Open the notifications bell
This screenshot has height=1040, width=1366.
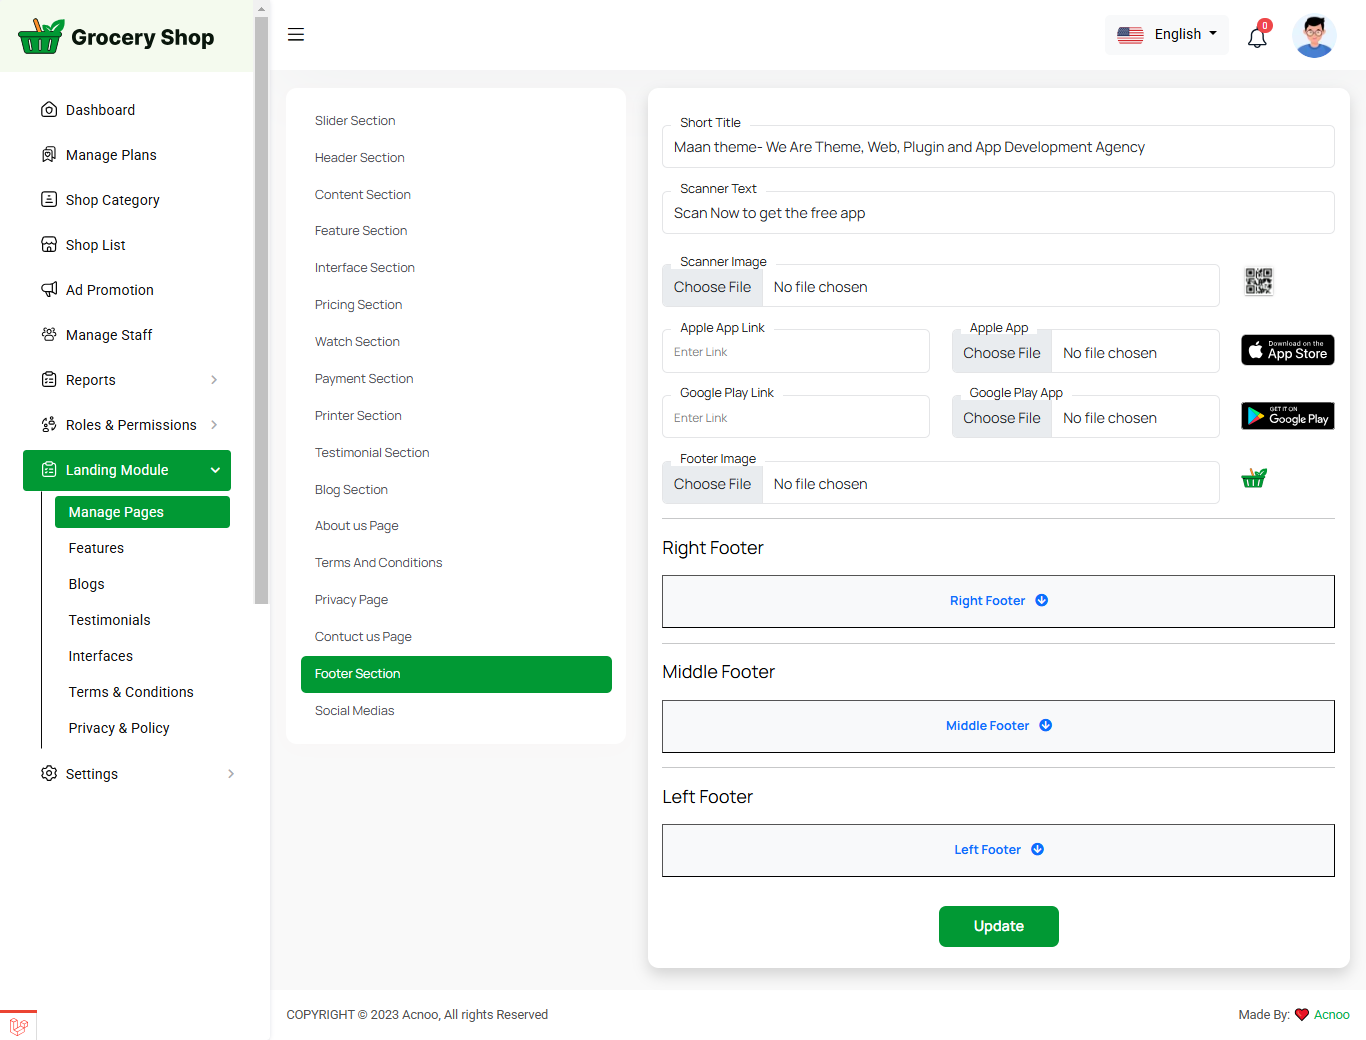[1257, 37]
